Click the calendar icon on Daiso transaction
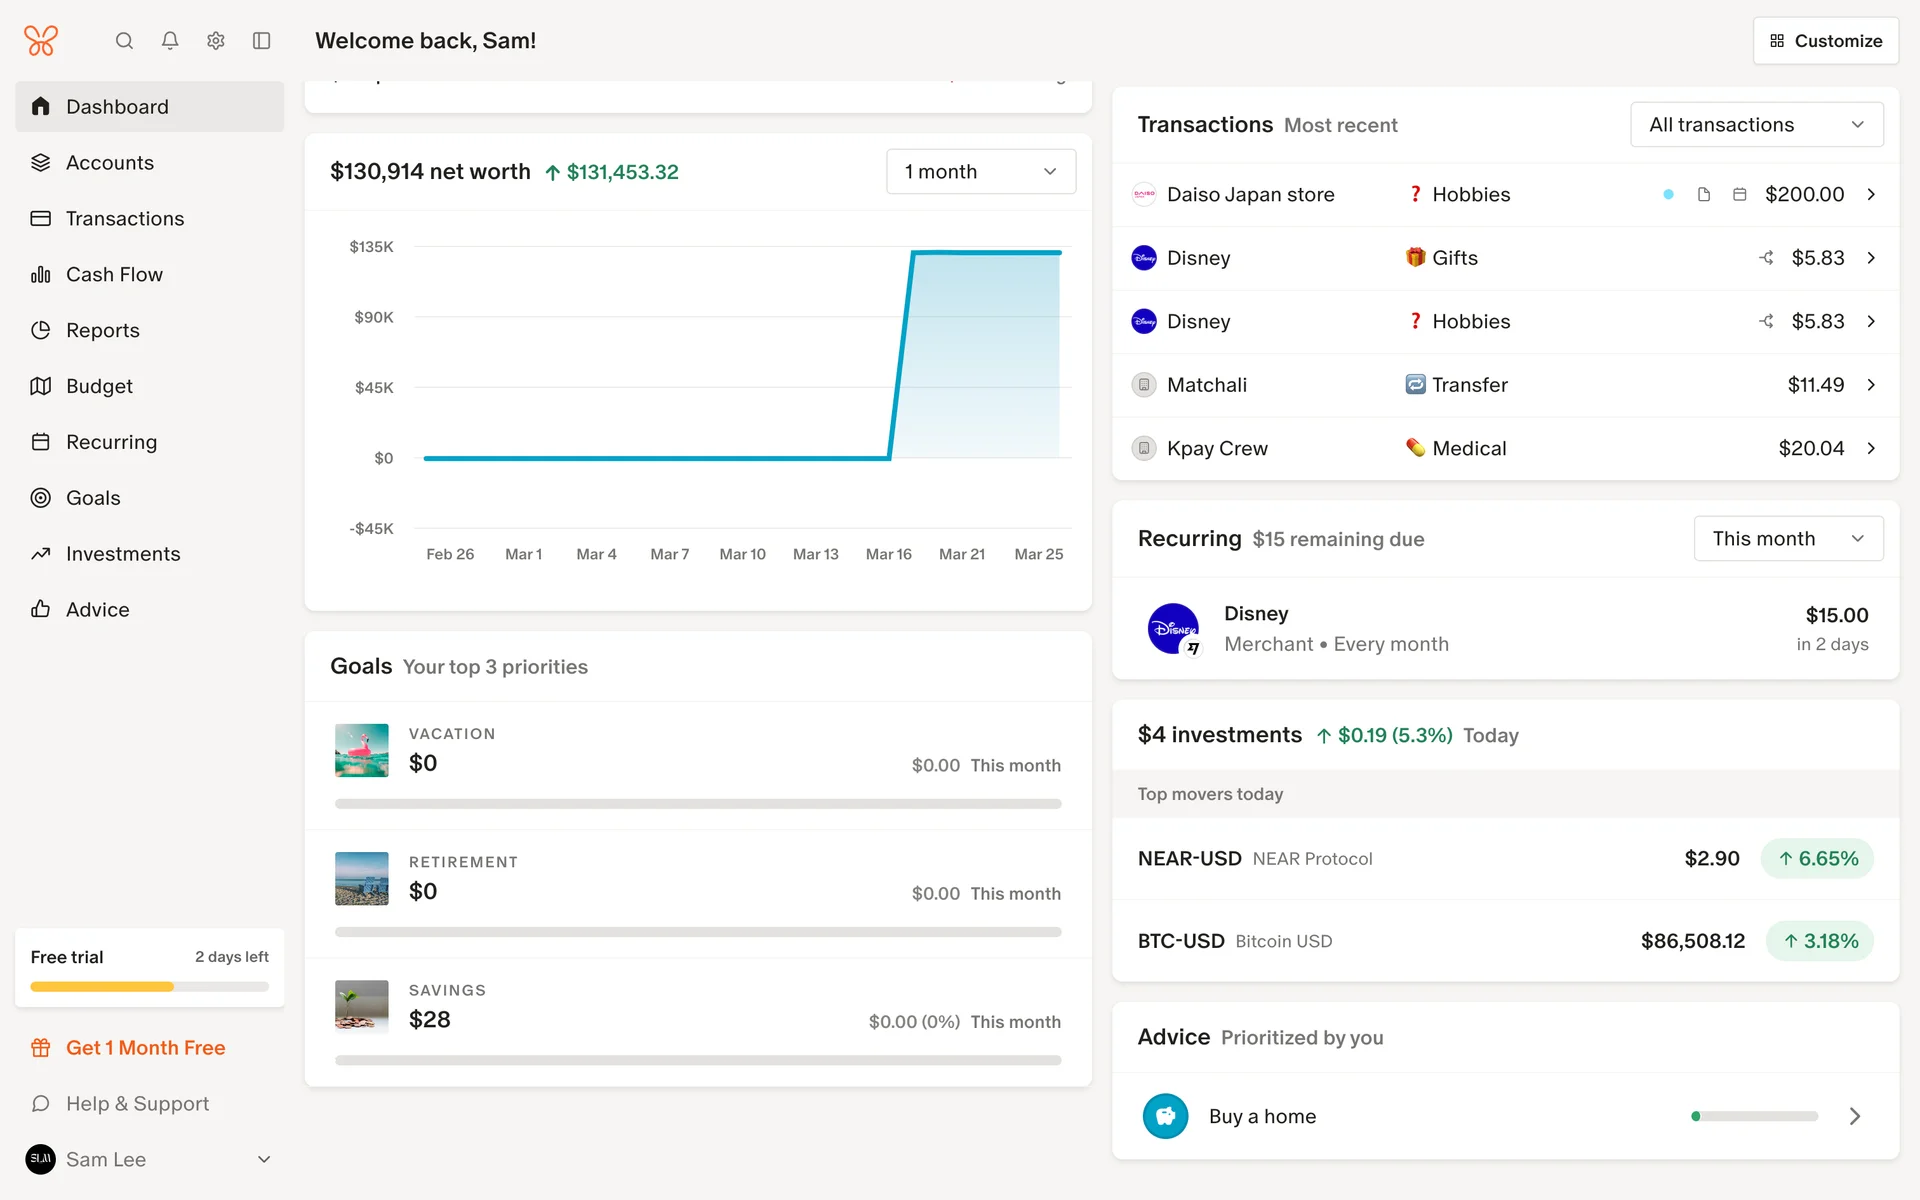Viewport: 1920px width, 1200px height. 1740,195
